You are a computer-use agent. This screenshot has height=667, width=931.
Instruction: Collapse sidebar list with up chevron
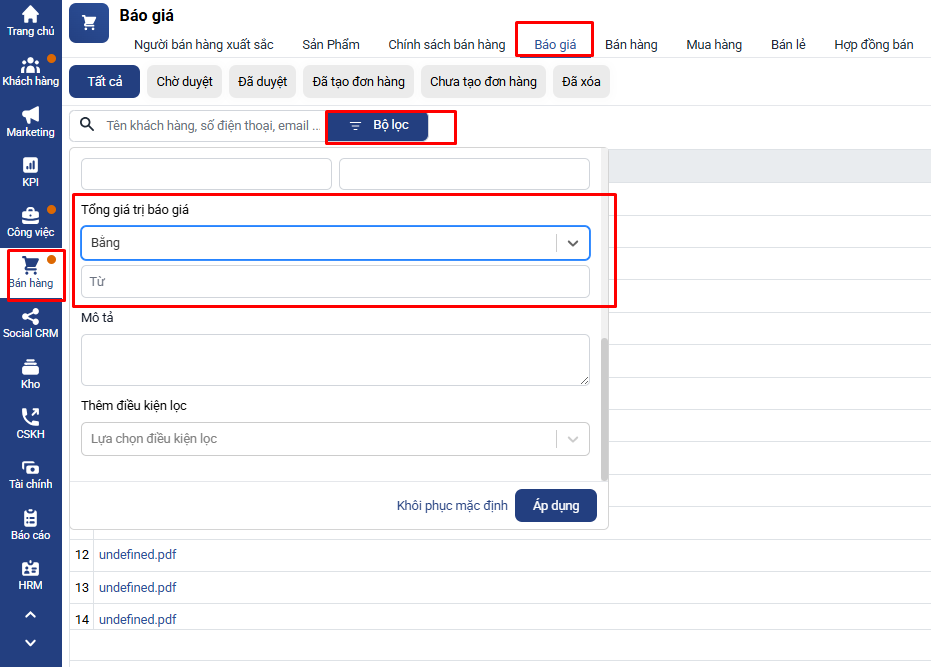pyautogui.click(x=30, y=615)
